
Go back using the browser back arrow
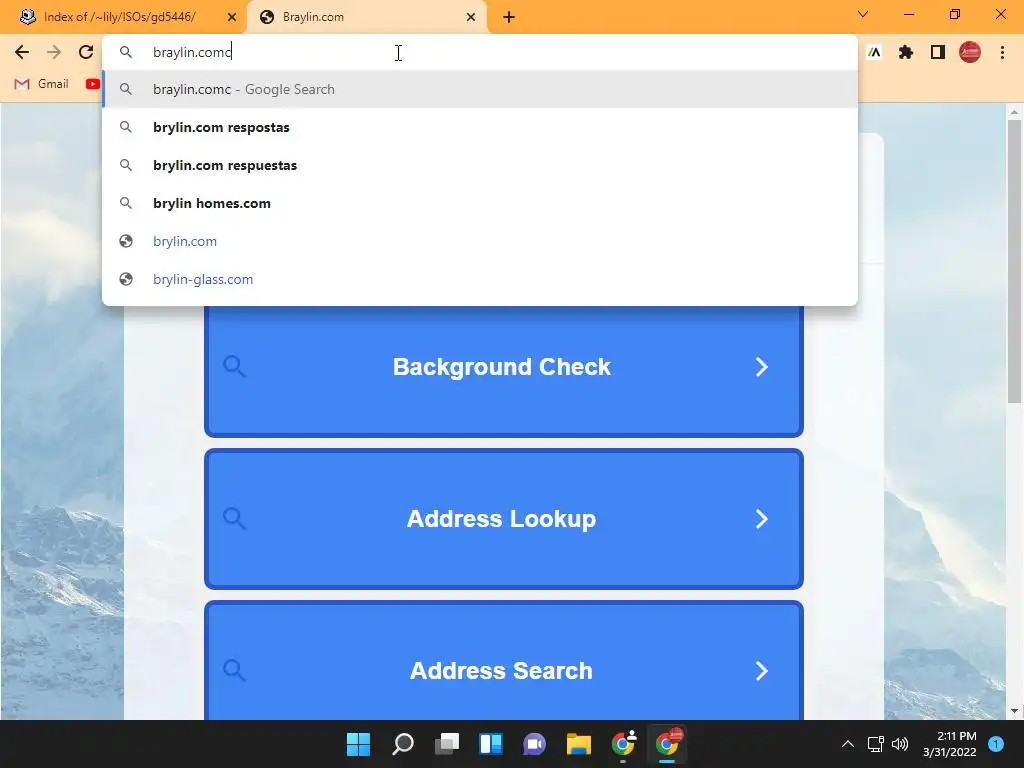click(x=22, y=52)
